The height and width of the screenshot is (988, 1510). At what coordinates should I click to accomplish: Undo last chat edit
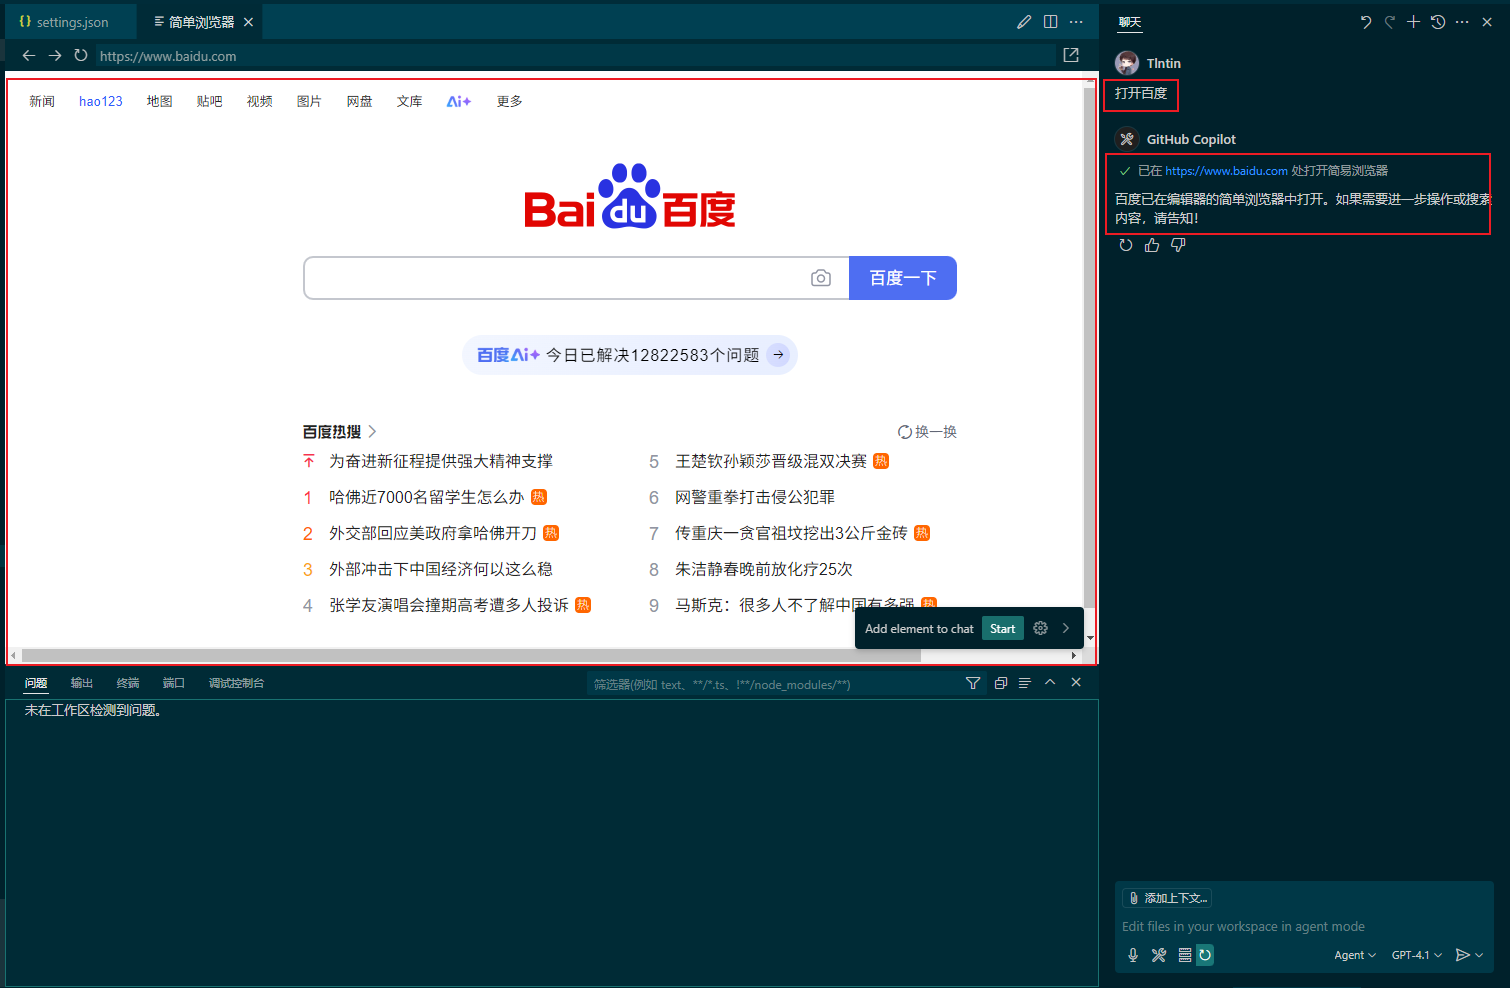tap(1366, 22)
